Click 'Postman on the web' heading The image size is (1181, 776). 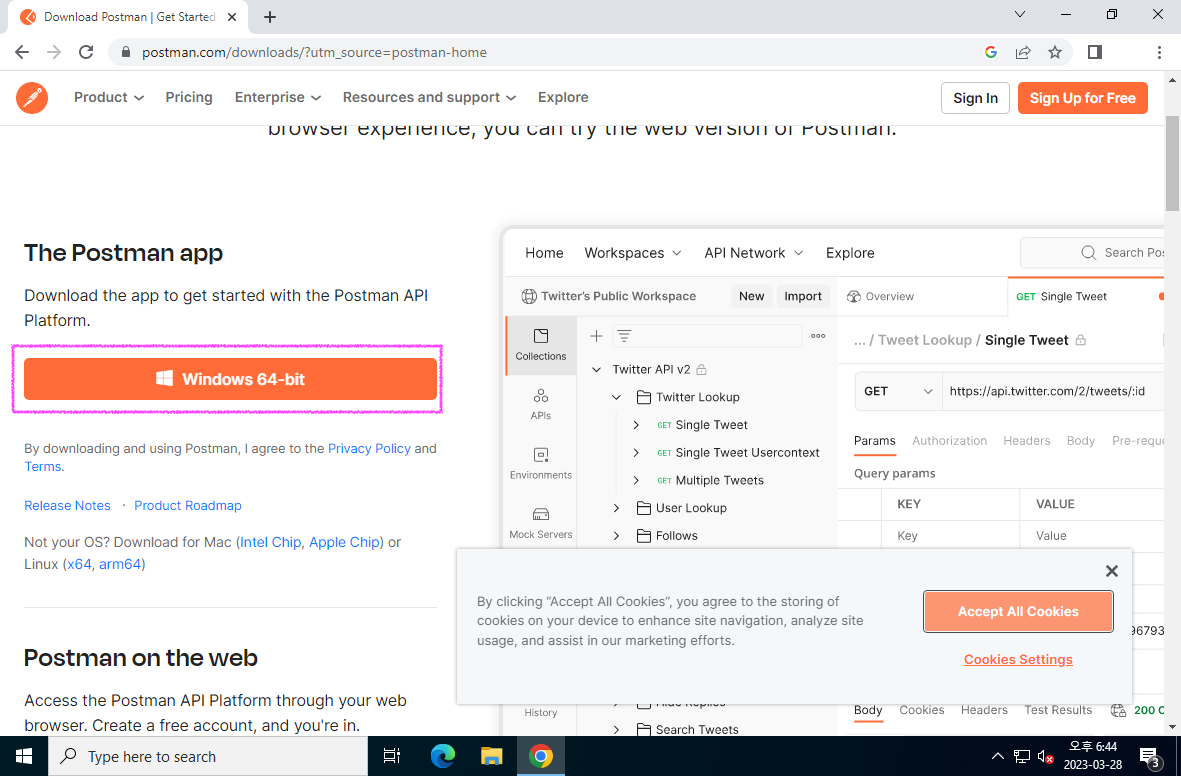tap(141, 658)
